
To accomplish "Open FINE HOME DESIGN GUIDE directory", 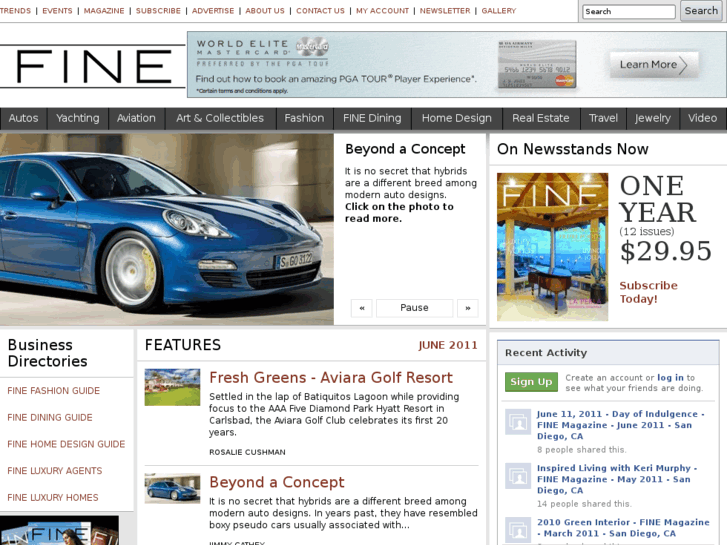I will click(66, 444).
